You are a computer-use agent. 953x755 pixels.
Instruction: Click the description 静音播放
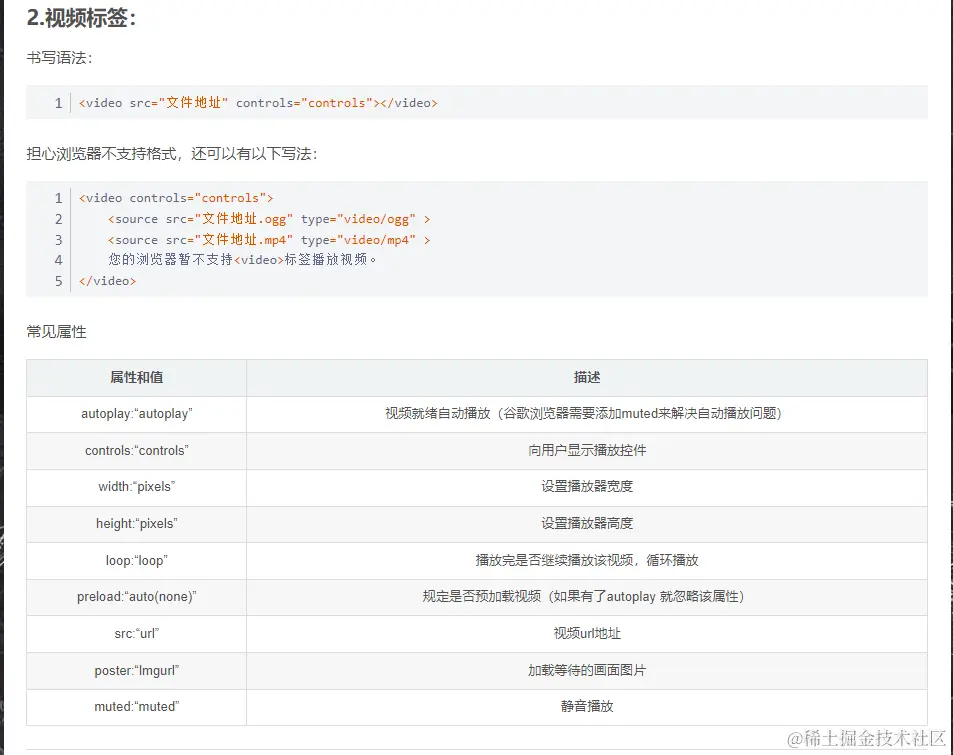pos(587,707)
